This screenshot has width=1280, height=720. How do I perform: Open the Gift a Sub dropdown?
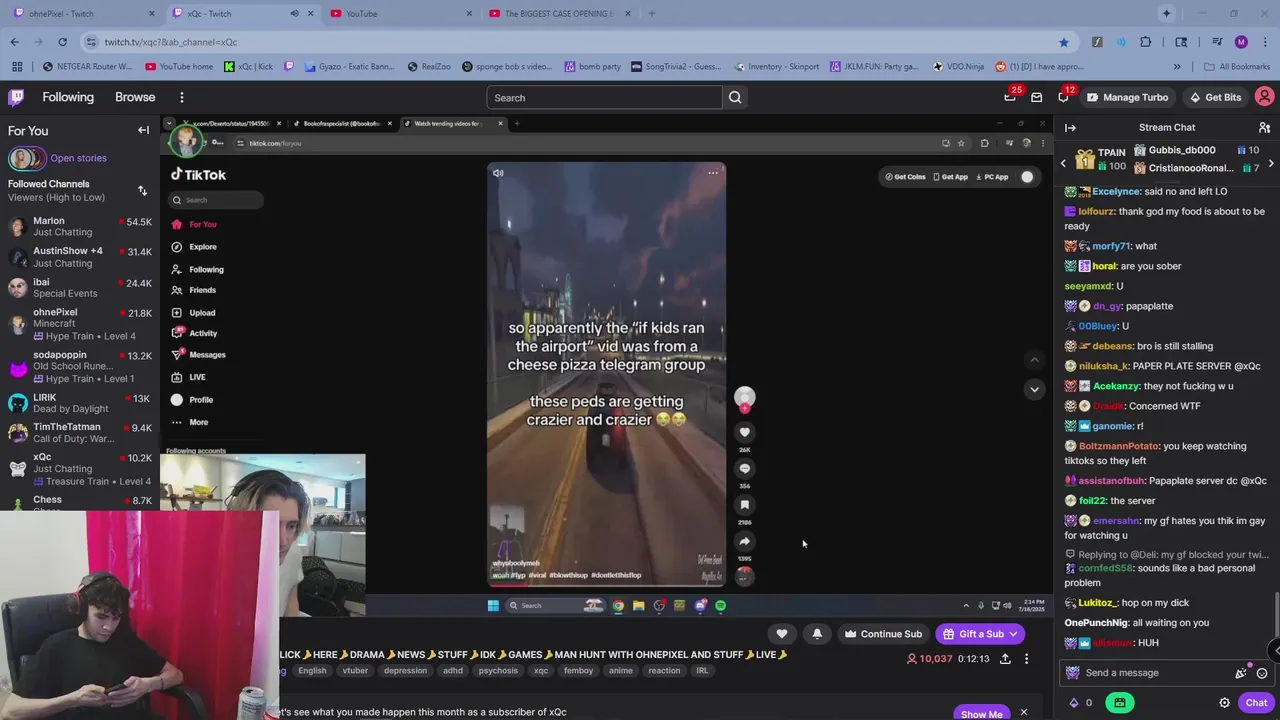pos(1013,634)
